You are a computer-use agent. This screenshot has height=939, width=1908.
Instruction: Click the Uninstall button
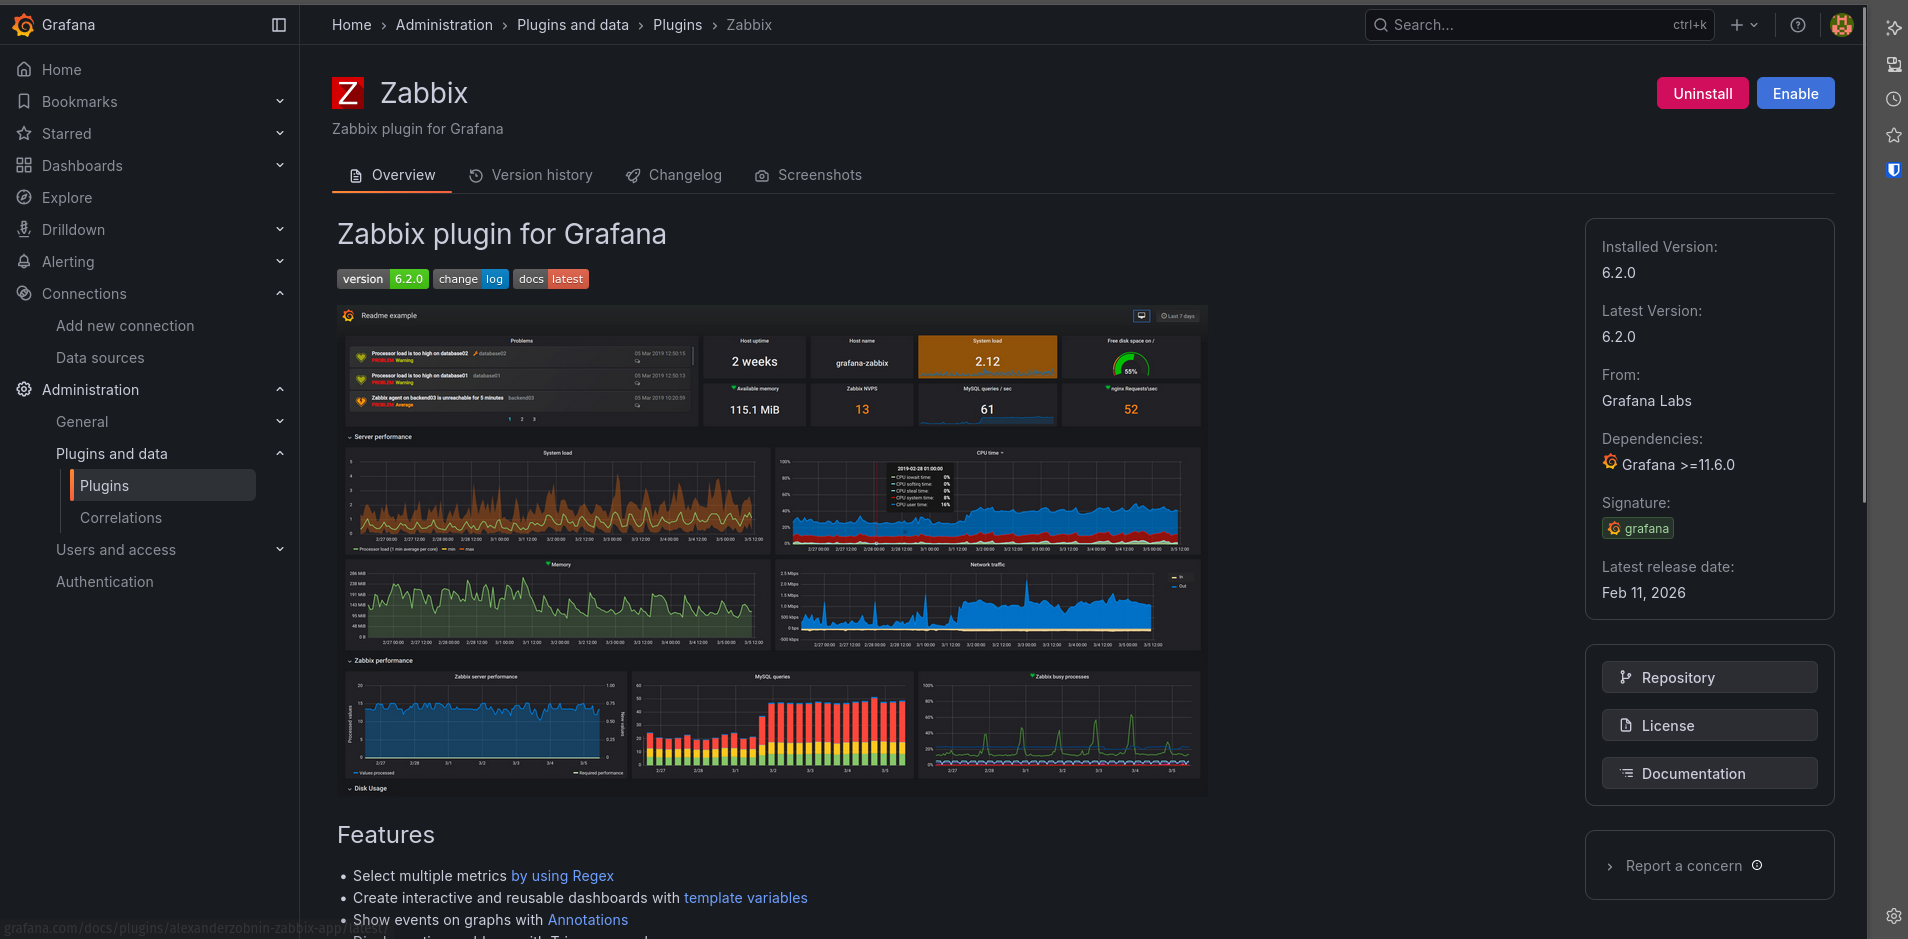1702,93
